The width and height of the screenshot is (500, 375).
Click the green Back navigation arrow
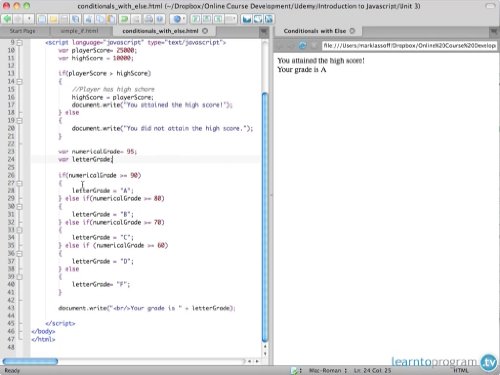point(7,19)
